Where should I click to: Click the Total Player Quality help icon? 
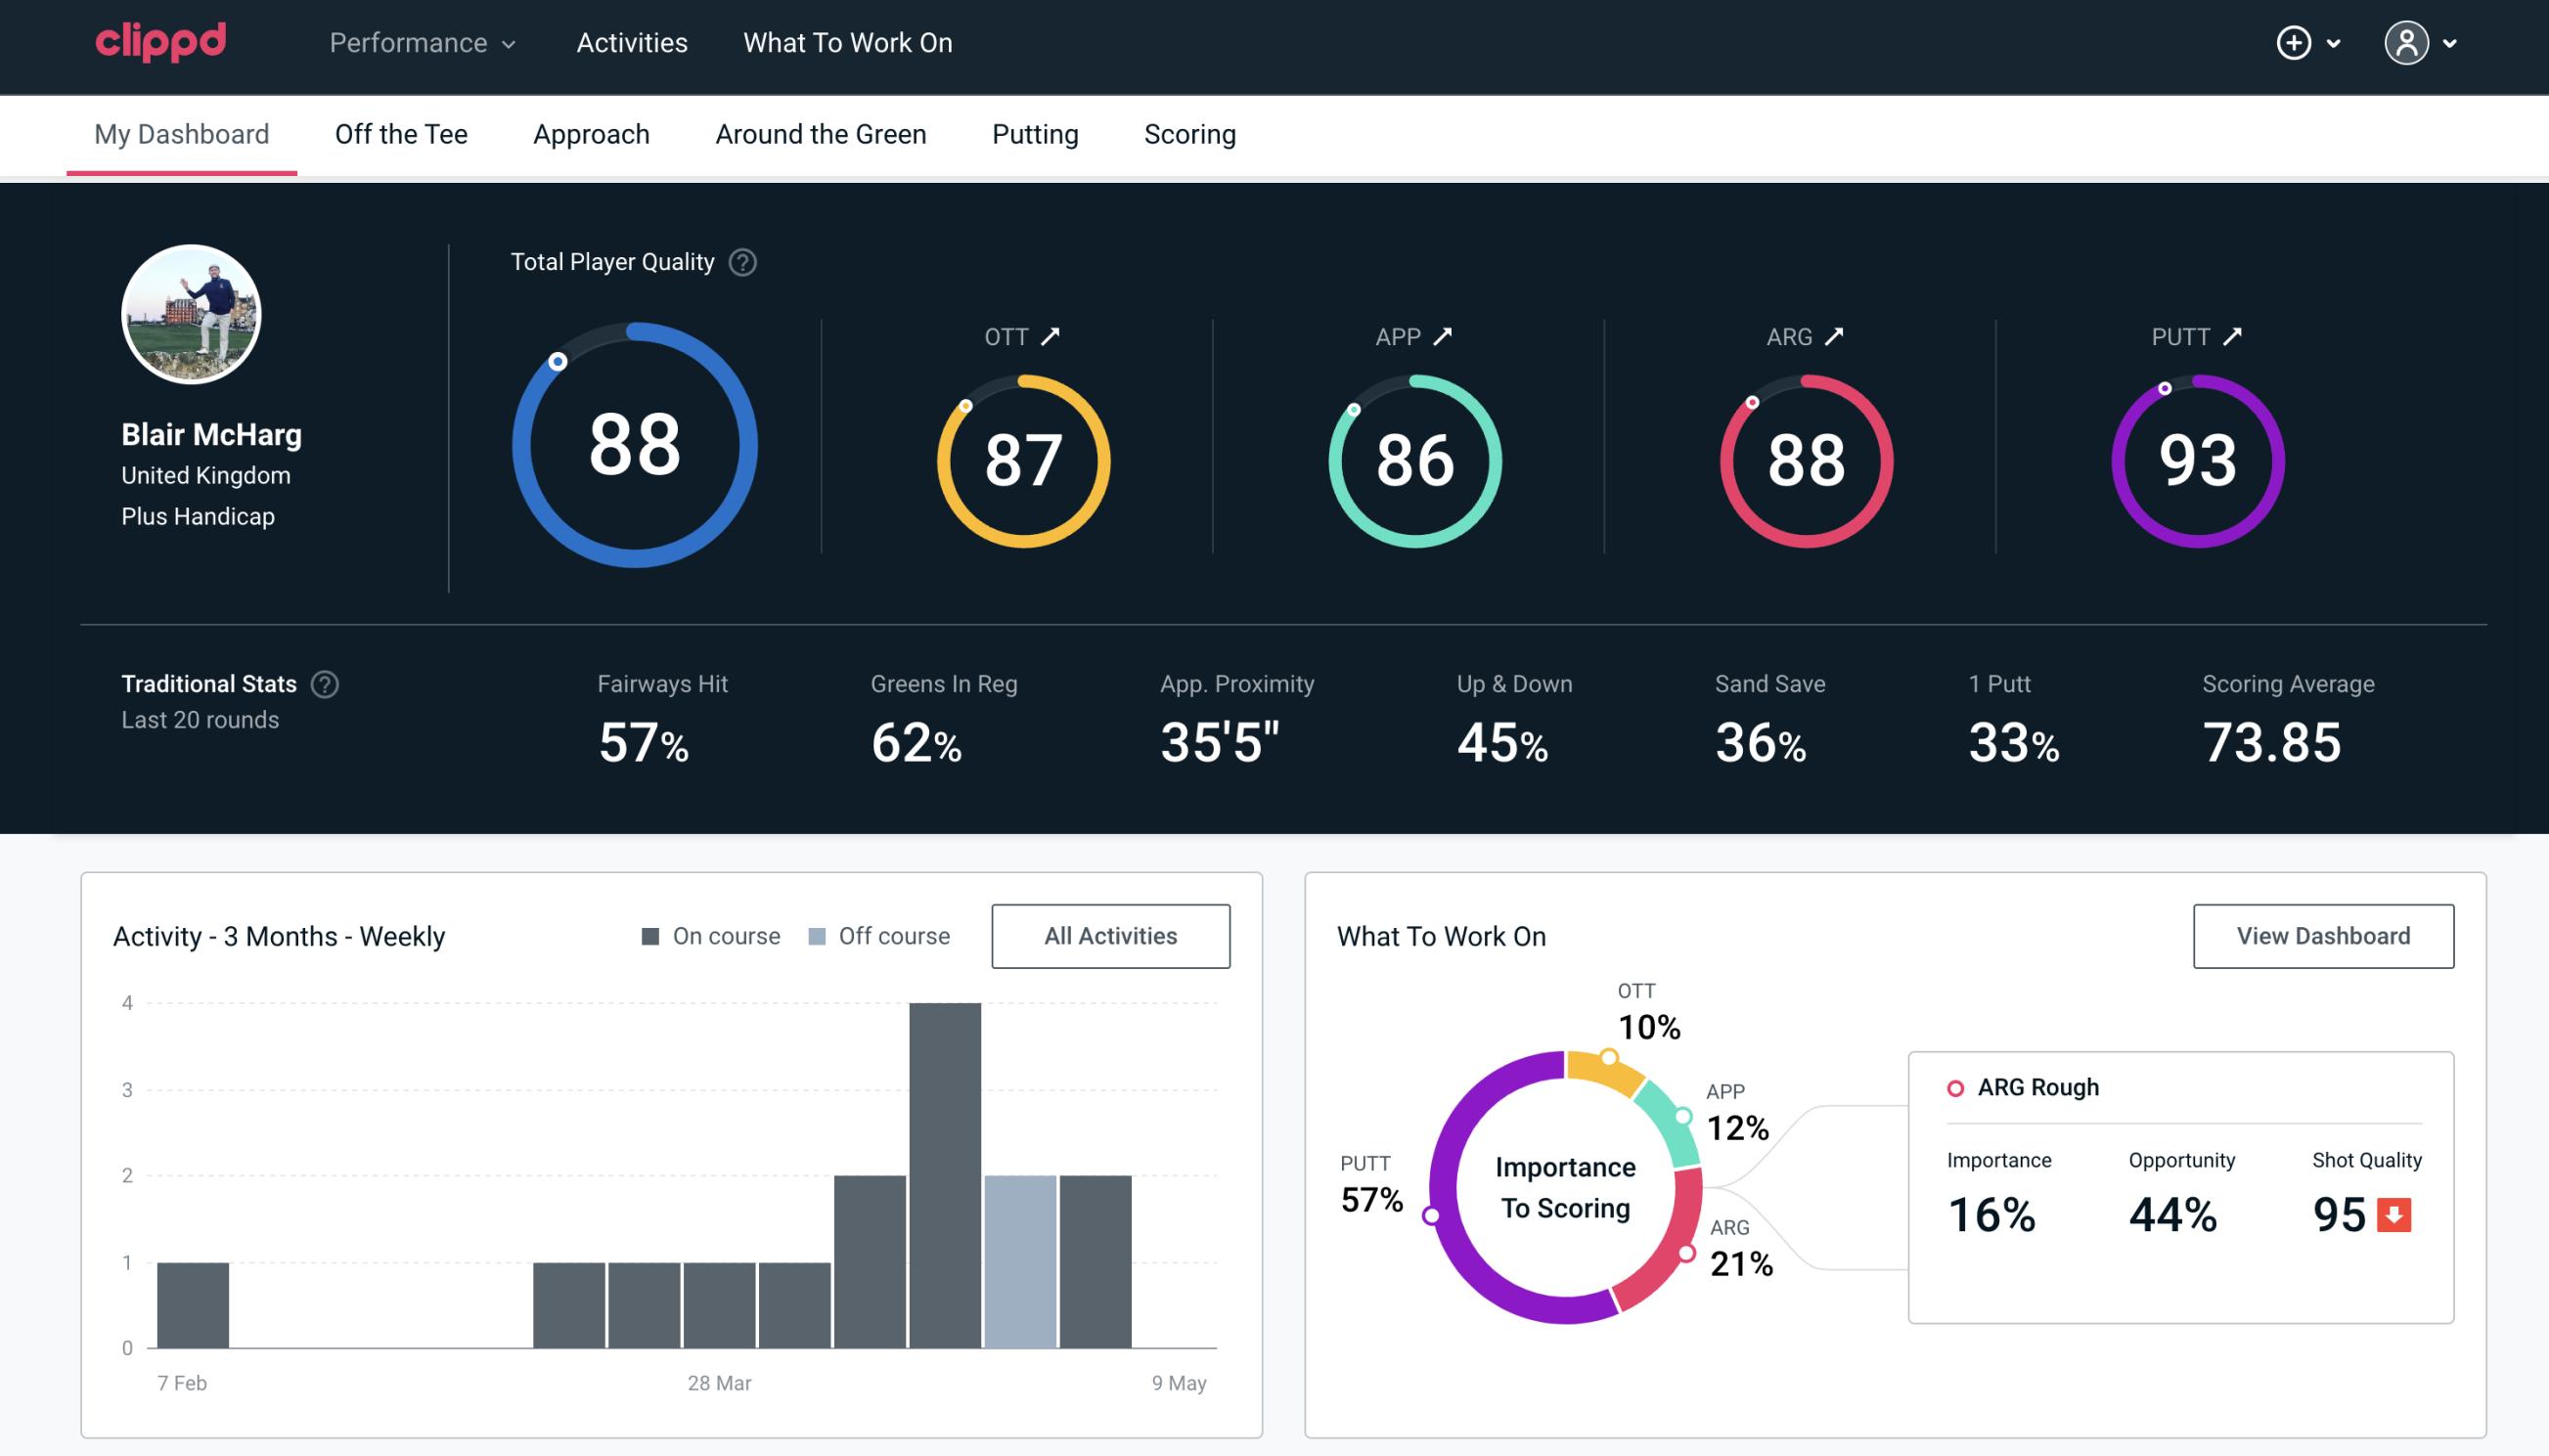(742, 262)
